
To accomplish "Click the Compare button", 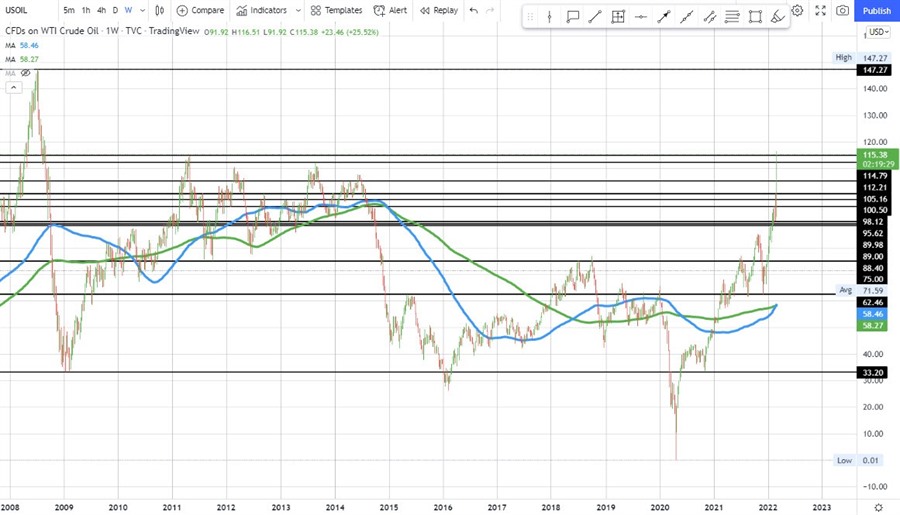I will 200,10.
